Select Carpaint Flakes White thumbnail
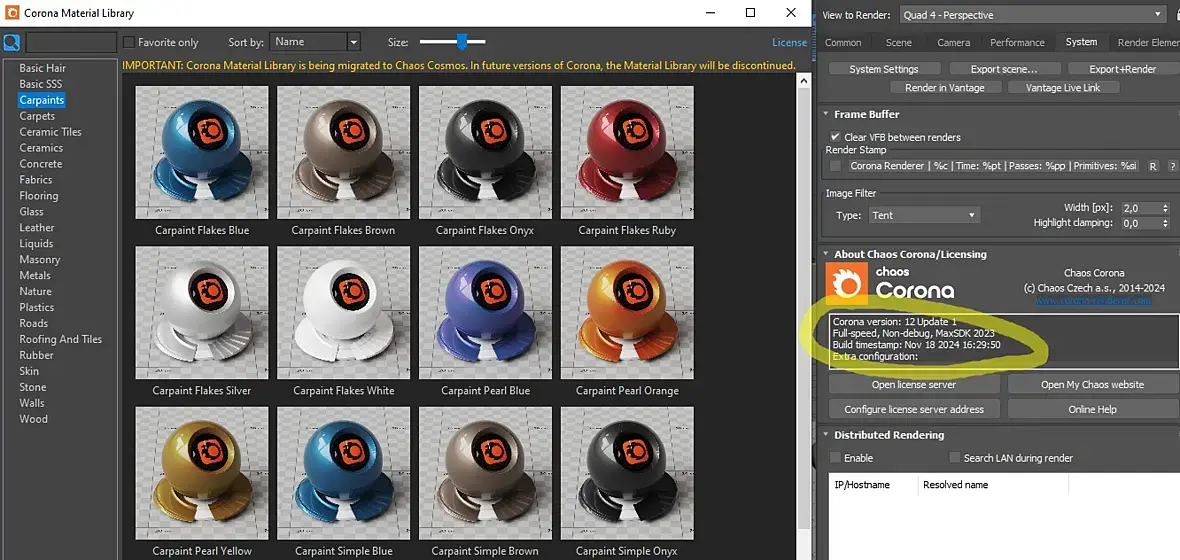This screenshot has width=1180, height=560. (x=343, y=312)
